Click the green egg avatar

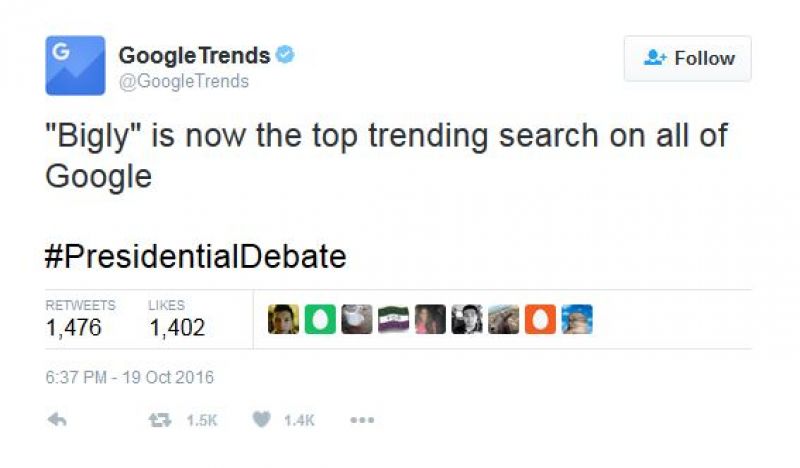pyautogui.click(x=320, y=320)
